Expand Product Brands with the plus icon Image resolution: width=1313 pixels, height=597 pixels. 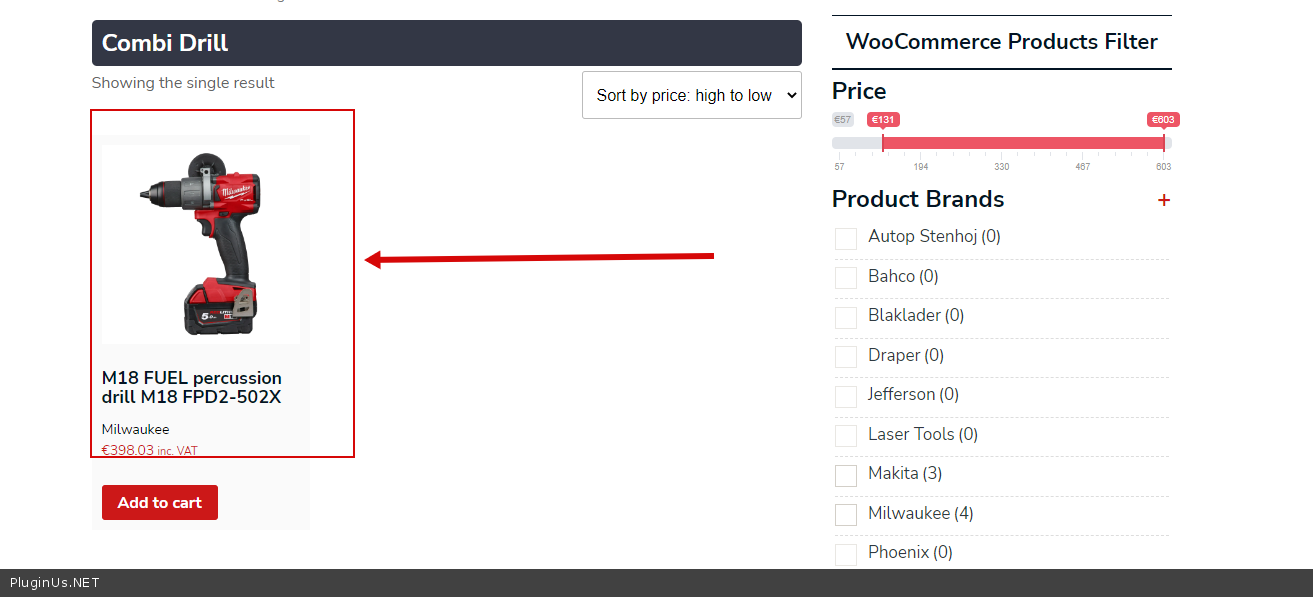click(x=1163, y=200)
